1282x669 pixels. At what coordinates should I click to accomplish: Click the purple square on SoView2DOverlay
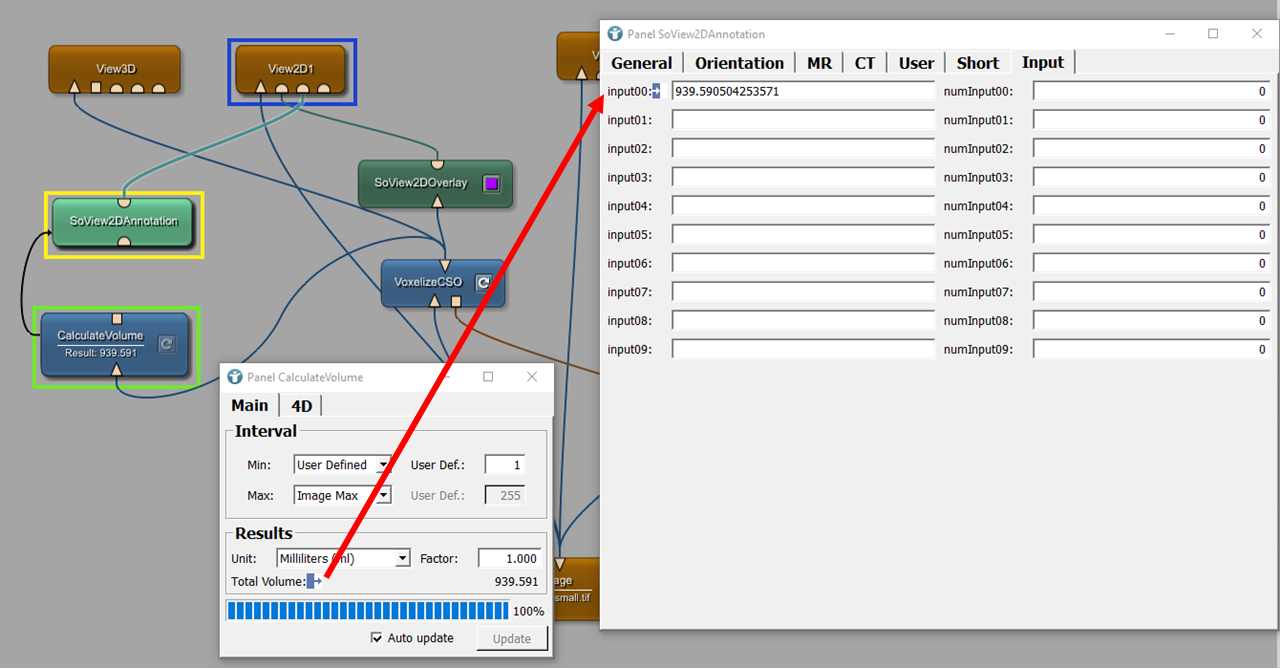pyautogui.click(x=491, y=183)
